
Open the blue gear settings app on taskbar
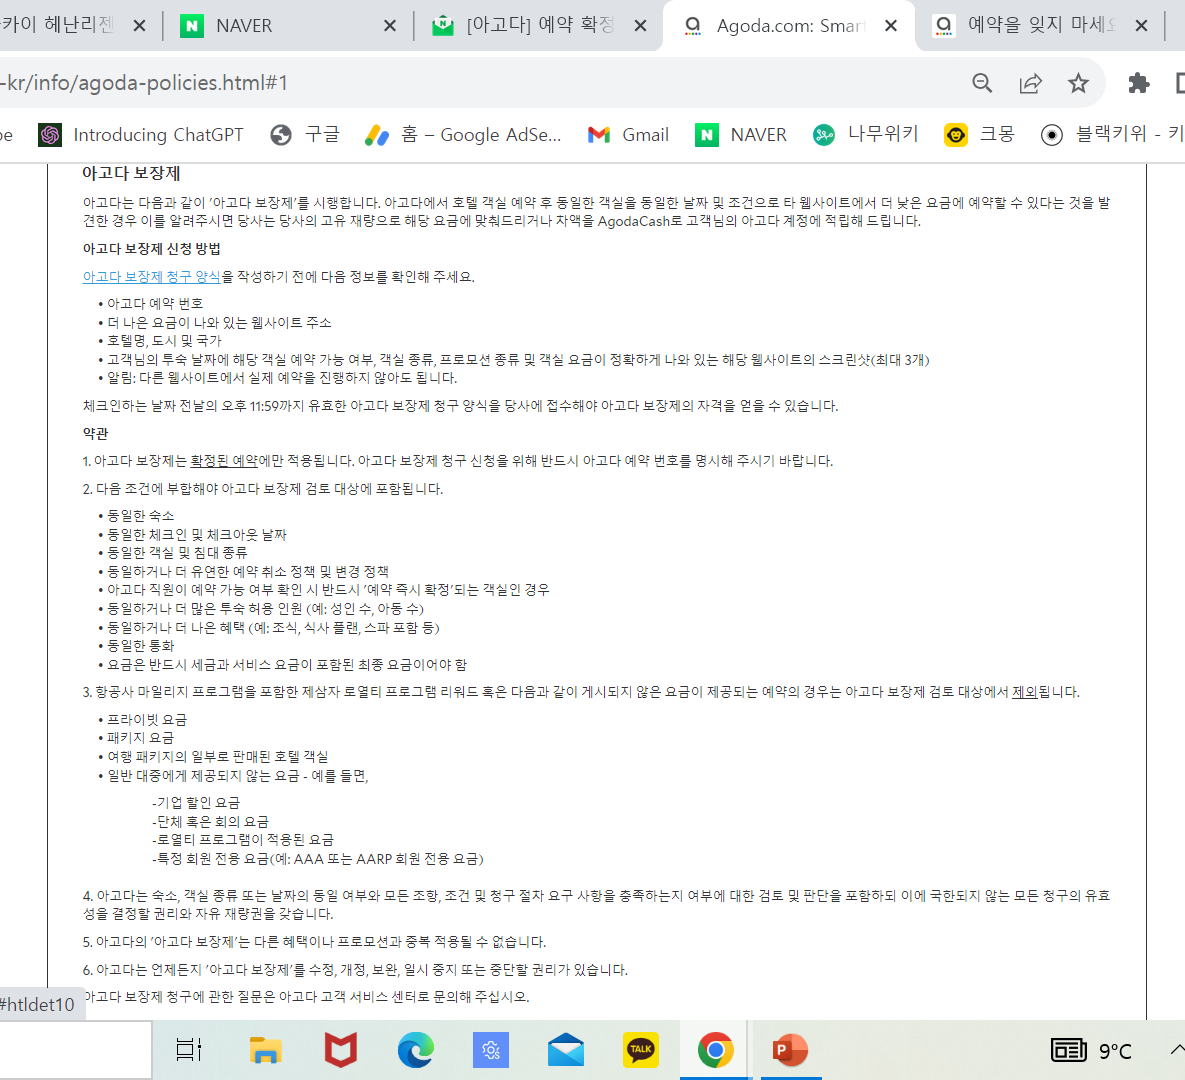490,1050
